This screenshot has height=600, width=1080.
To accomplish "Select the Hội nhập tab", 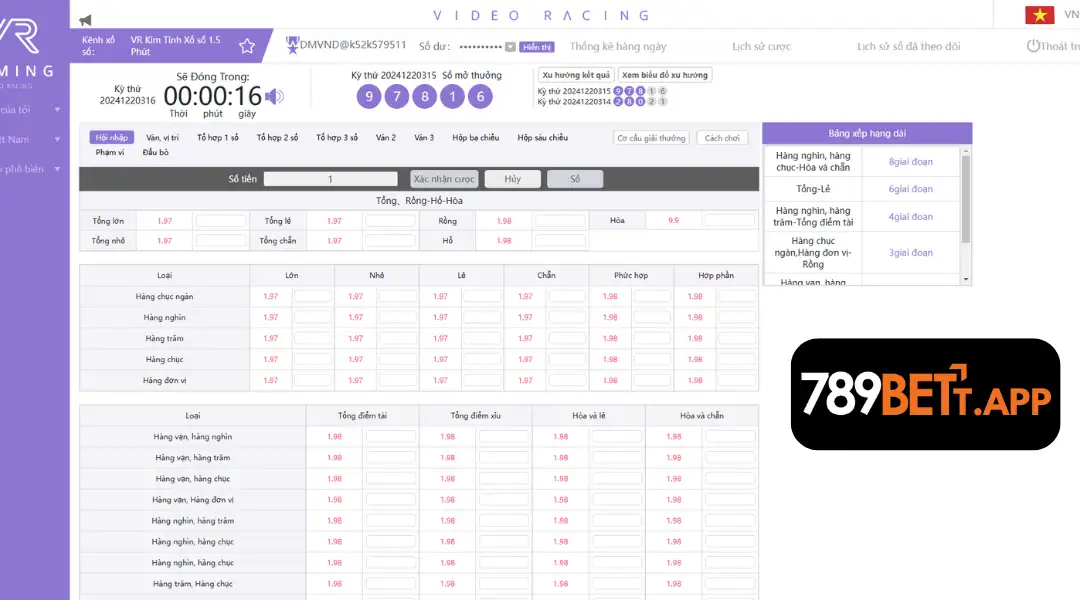I will (x=112, y=138).
